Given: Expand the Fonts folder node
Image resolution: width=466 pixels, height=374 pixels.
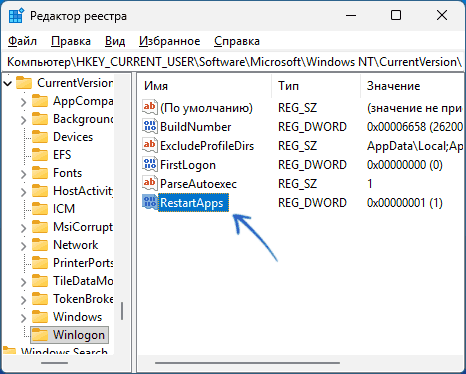Looking at the screenshot, I should pyautogui.click(x=23, y=173).
